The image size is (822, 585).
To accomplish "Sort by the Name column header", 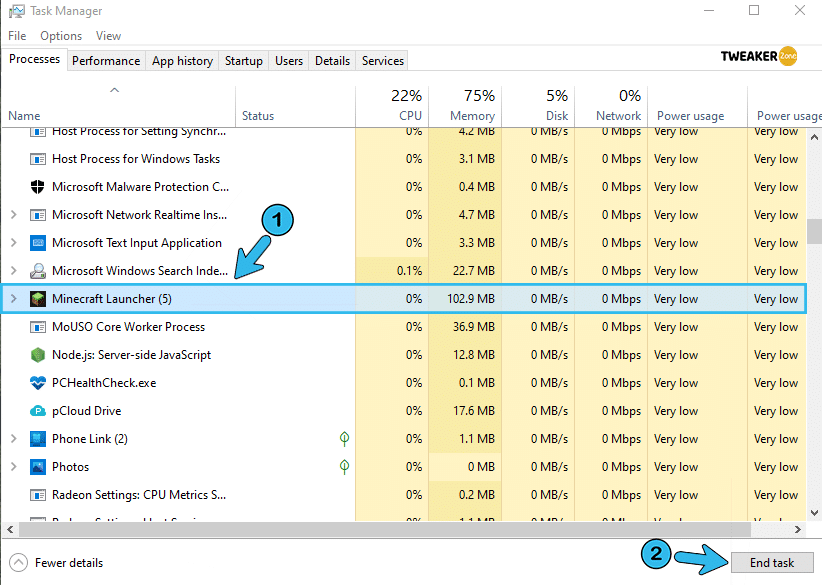I will [118, 106].
